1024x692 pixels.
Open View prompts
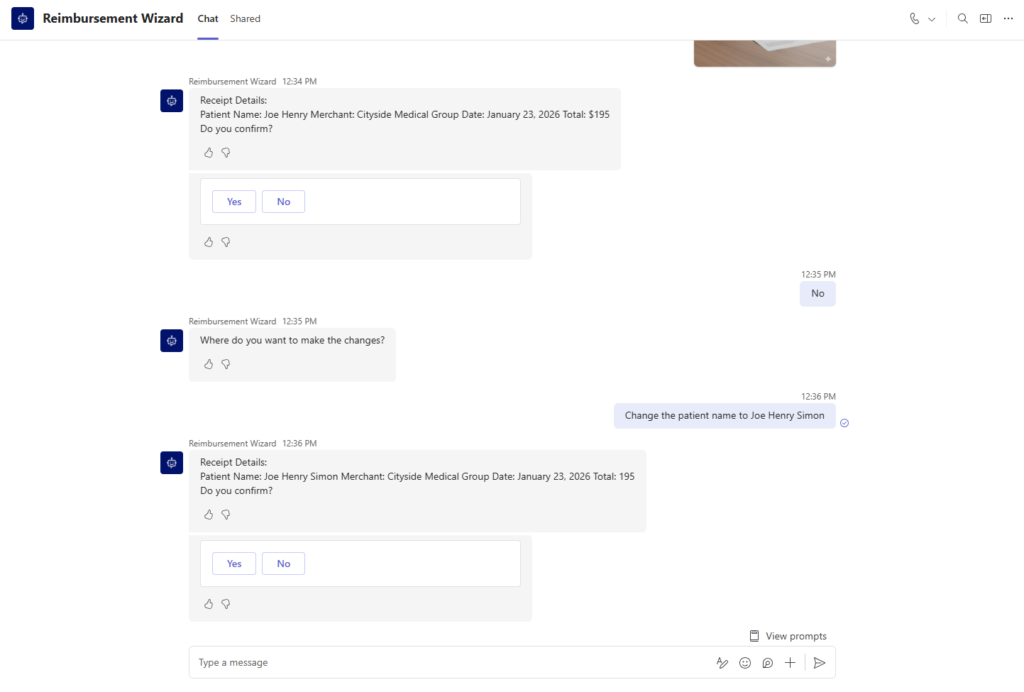[x=788, y=636]
